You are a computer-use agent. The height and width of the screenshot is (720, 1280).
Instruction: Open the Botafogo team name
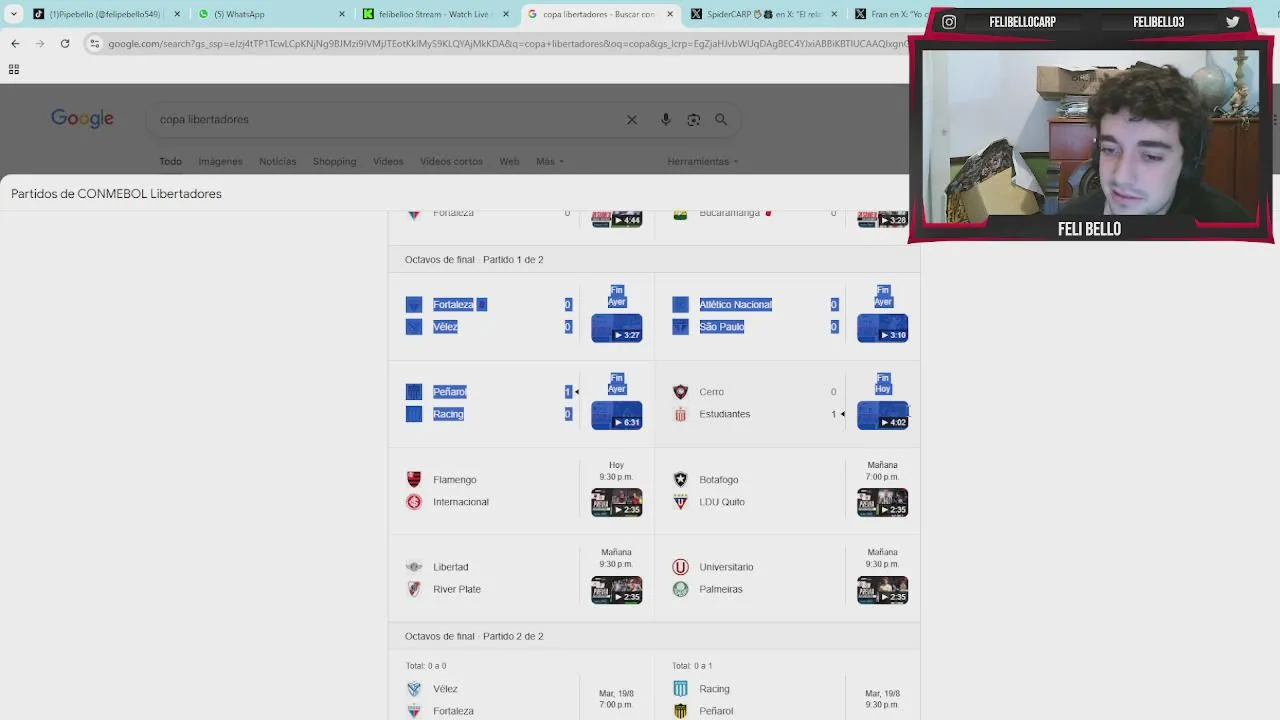[719, 479]
